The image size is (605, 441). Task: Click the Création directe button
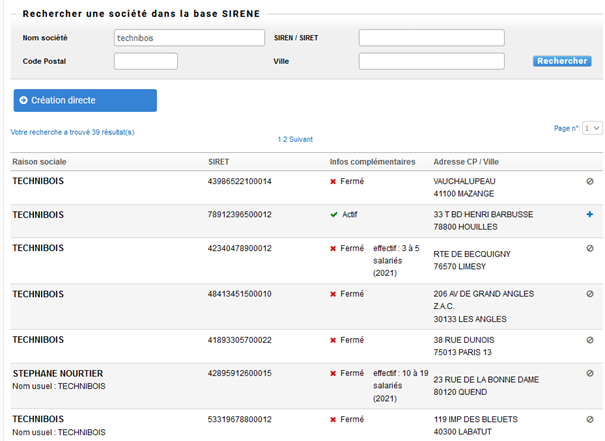point(85,100)
